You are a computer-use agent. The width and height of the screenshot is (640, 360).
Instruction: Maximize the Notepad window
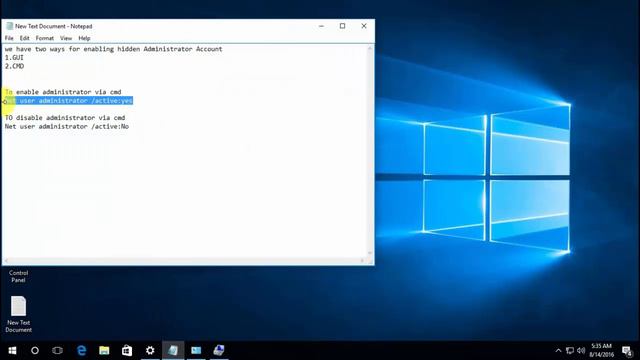pos(342,26)
